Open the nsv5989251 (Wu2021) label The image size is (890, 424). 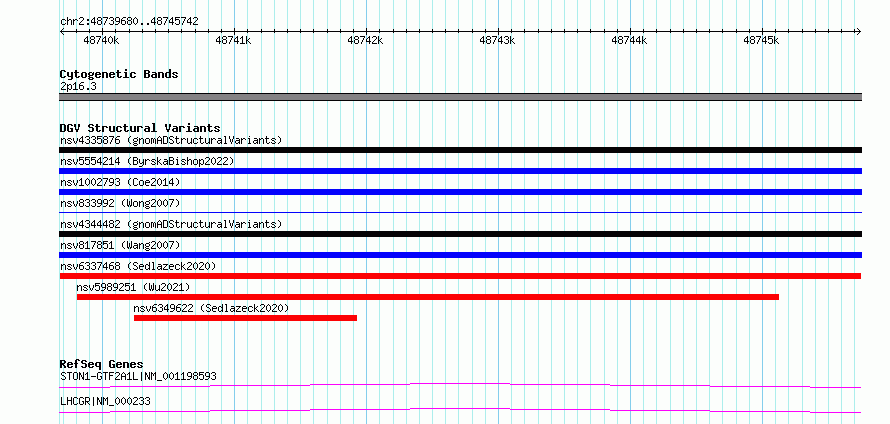tap(133, 287)
